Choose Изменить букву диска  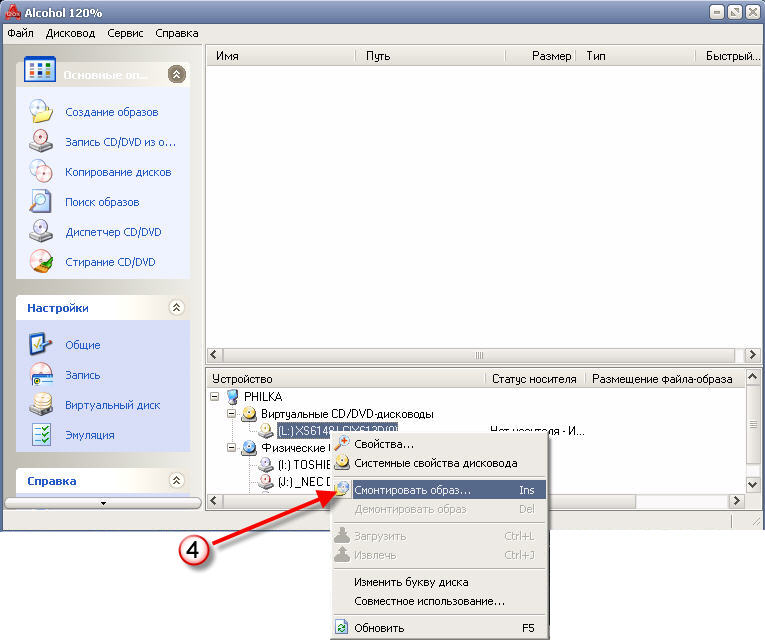coord(440,582)
